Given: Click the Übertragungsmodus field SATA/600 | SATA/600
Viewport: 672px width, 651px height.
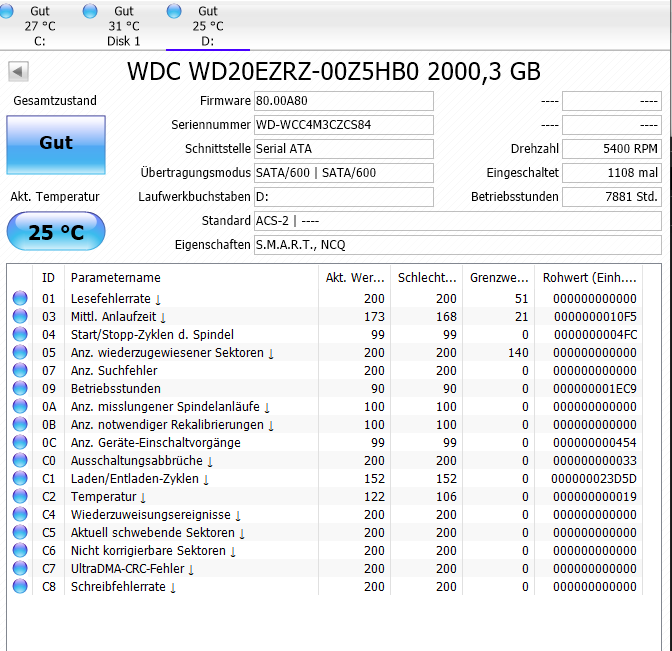Looking at the screenshot, I should point(344,173).
